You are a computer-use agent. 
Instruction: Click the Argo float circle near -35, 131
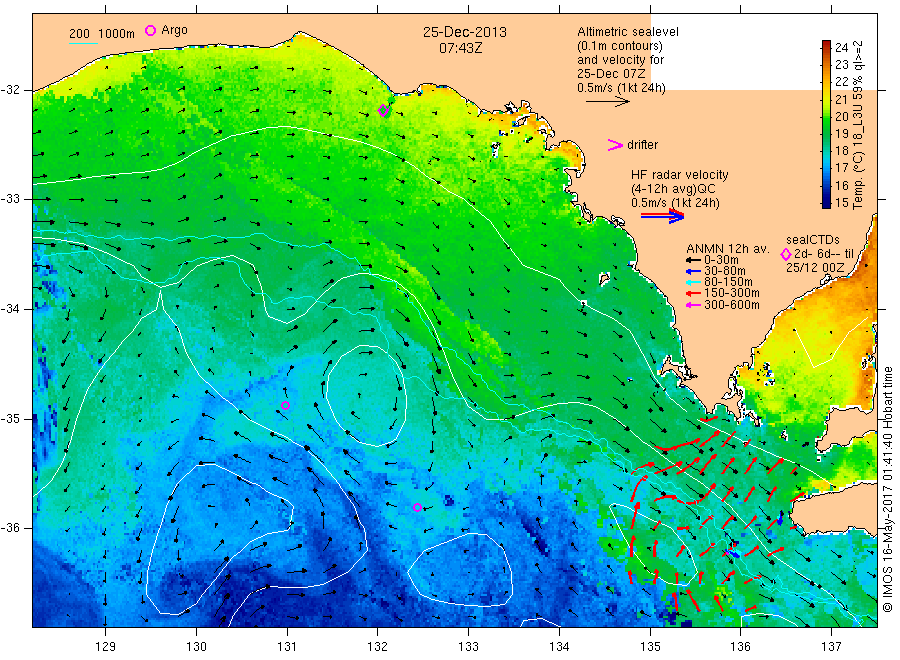tap(285, 406)
